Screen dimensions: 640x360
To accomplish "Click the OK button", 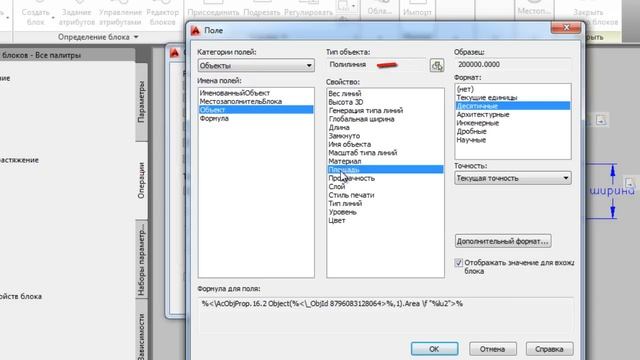I will coord(434,349).
